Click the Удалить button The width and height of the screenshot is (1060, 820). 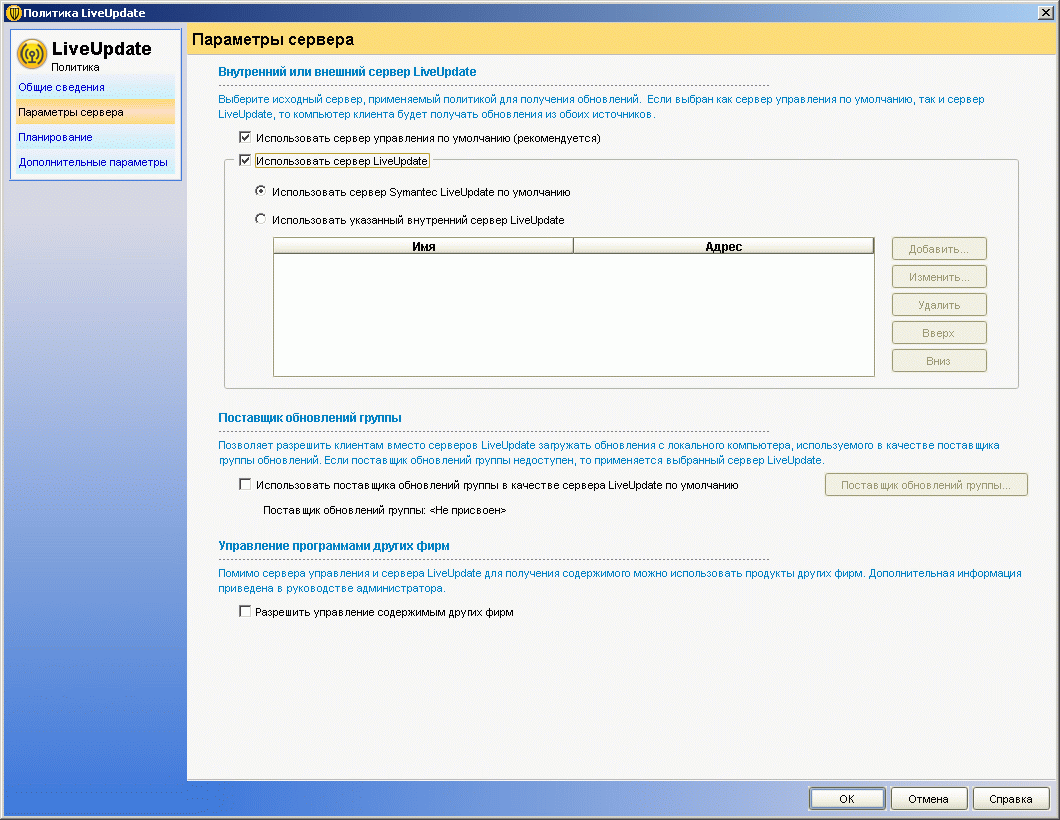pos(939,305)
